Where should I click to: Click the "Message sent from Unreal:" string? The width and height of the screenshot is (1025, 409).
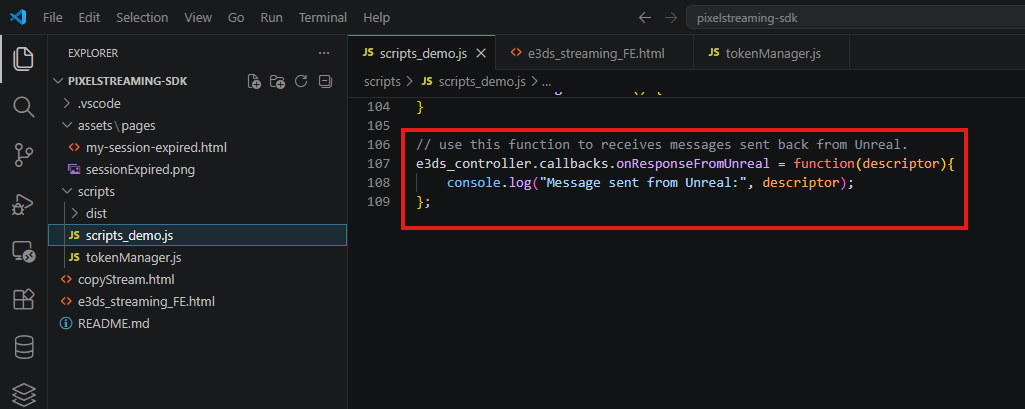pos(641,184)
